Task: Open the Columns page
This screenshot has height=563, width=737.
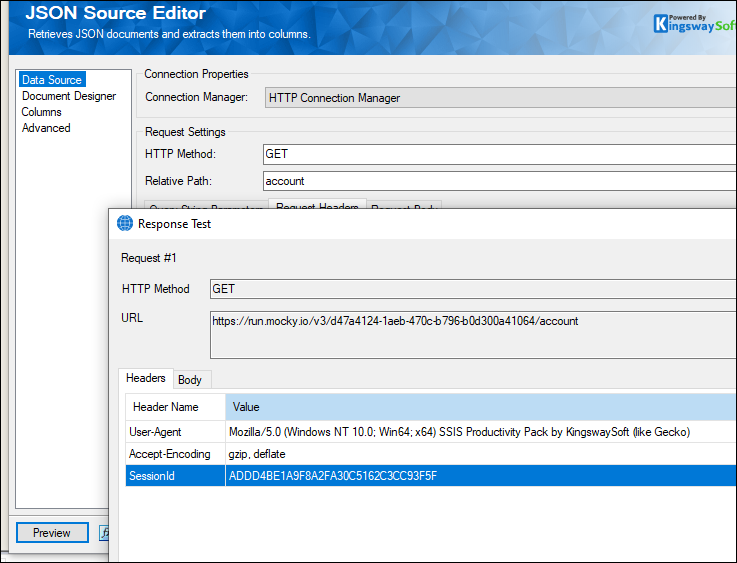Action: tap(41, 112)
